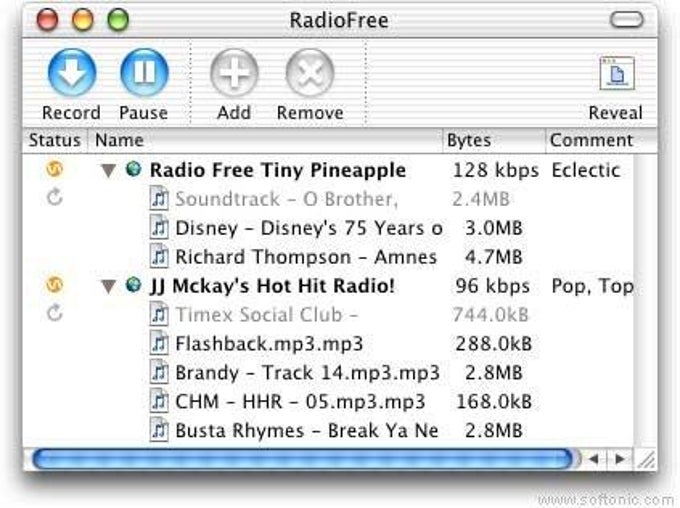
Task: Click refresh status icon in Soundtrack row
Action: tap(55, 197)
